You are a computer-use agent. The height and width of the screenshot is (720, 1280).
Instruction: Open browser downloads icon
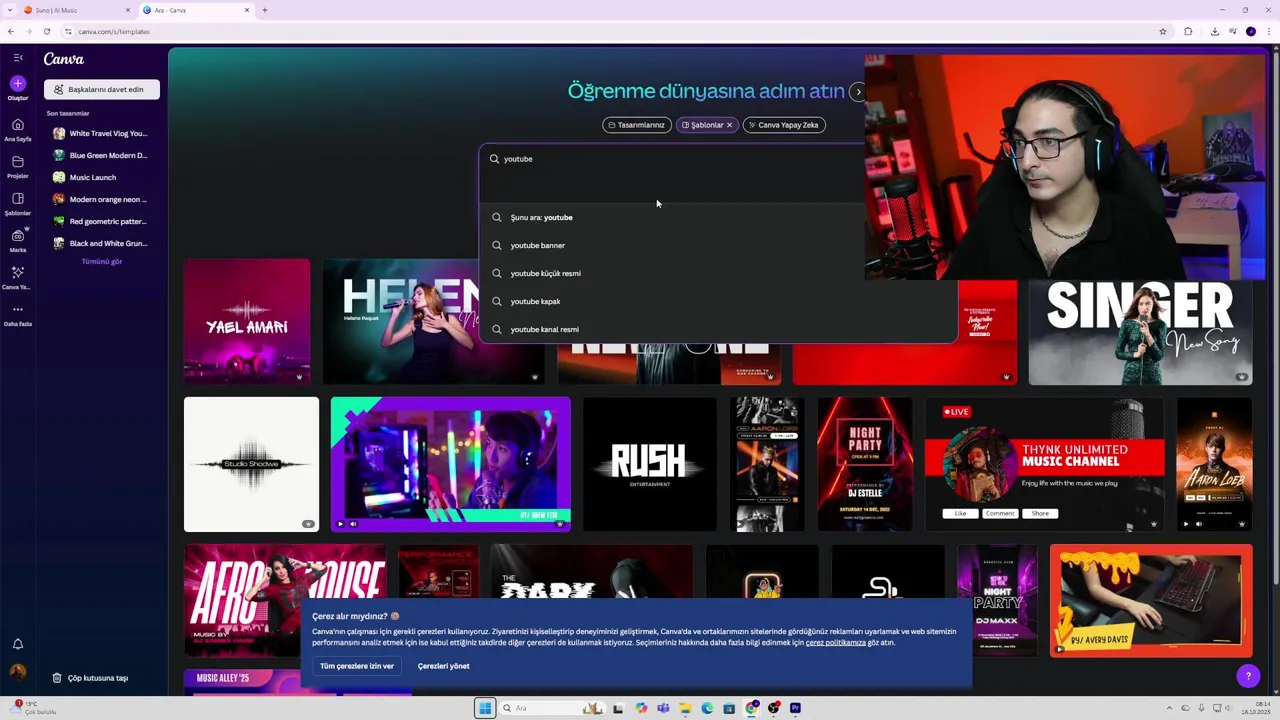tap(1214, 31)
